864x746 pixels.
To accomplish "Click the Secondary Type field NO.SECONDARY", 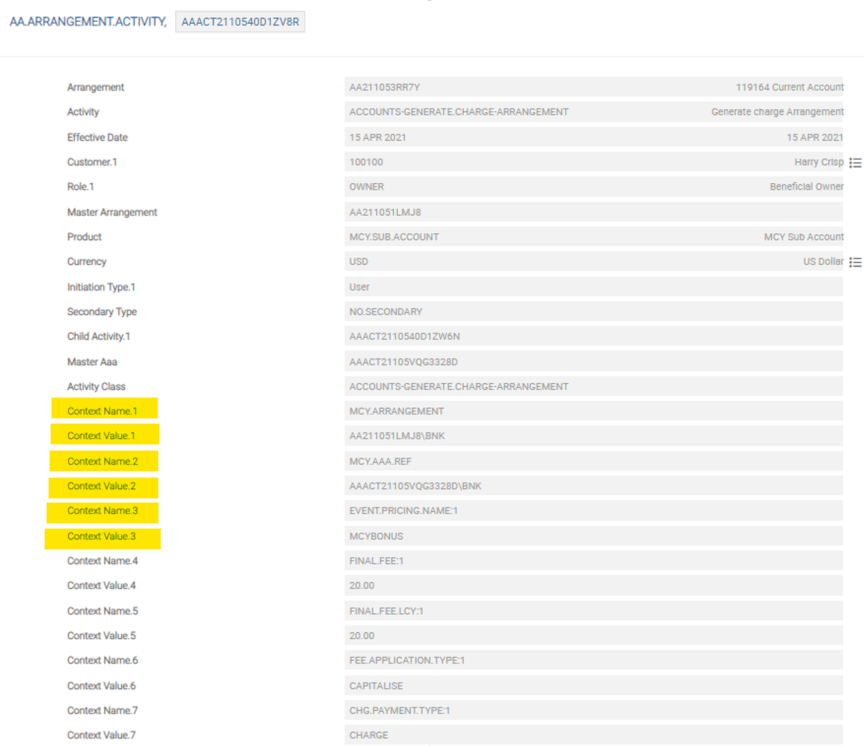I will point(592,312).
